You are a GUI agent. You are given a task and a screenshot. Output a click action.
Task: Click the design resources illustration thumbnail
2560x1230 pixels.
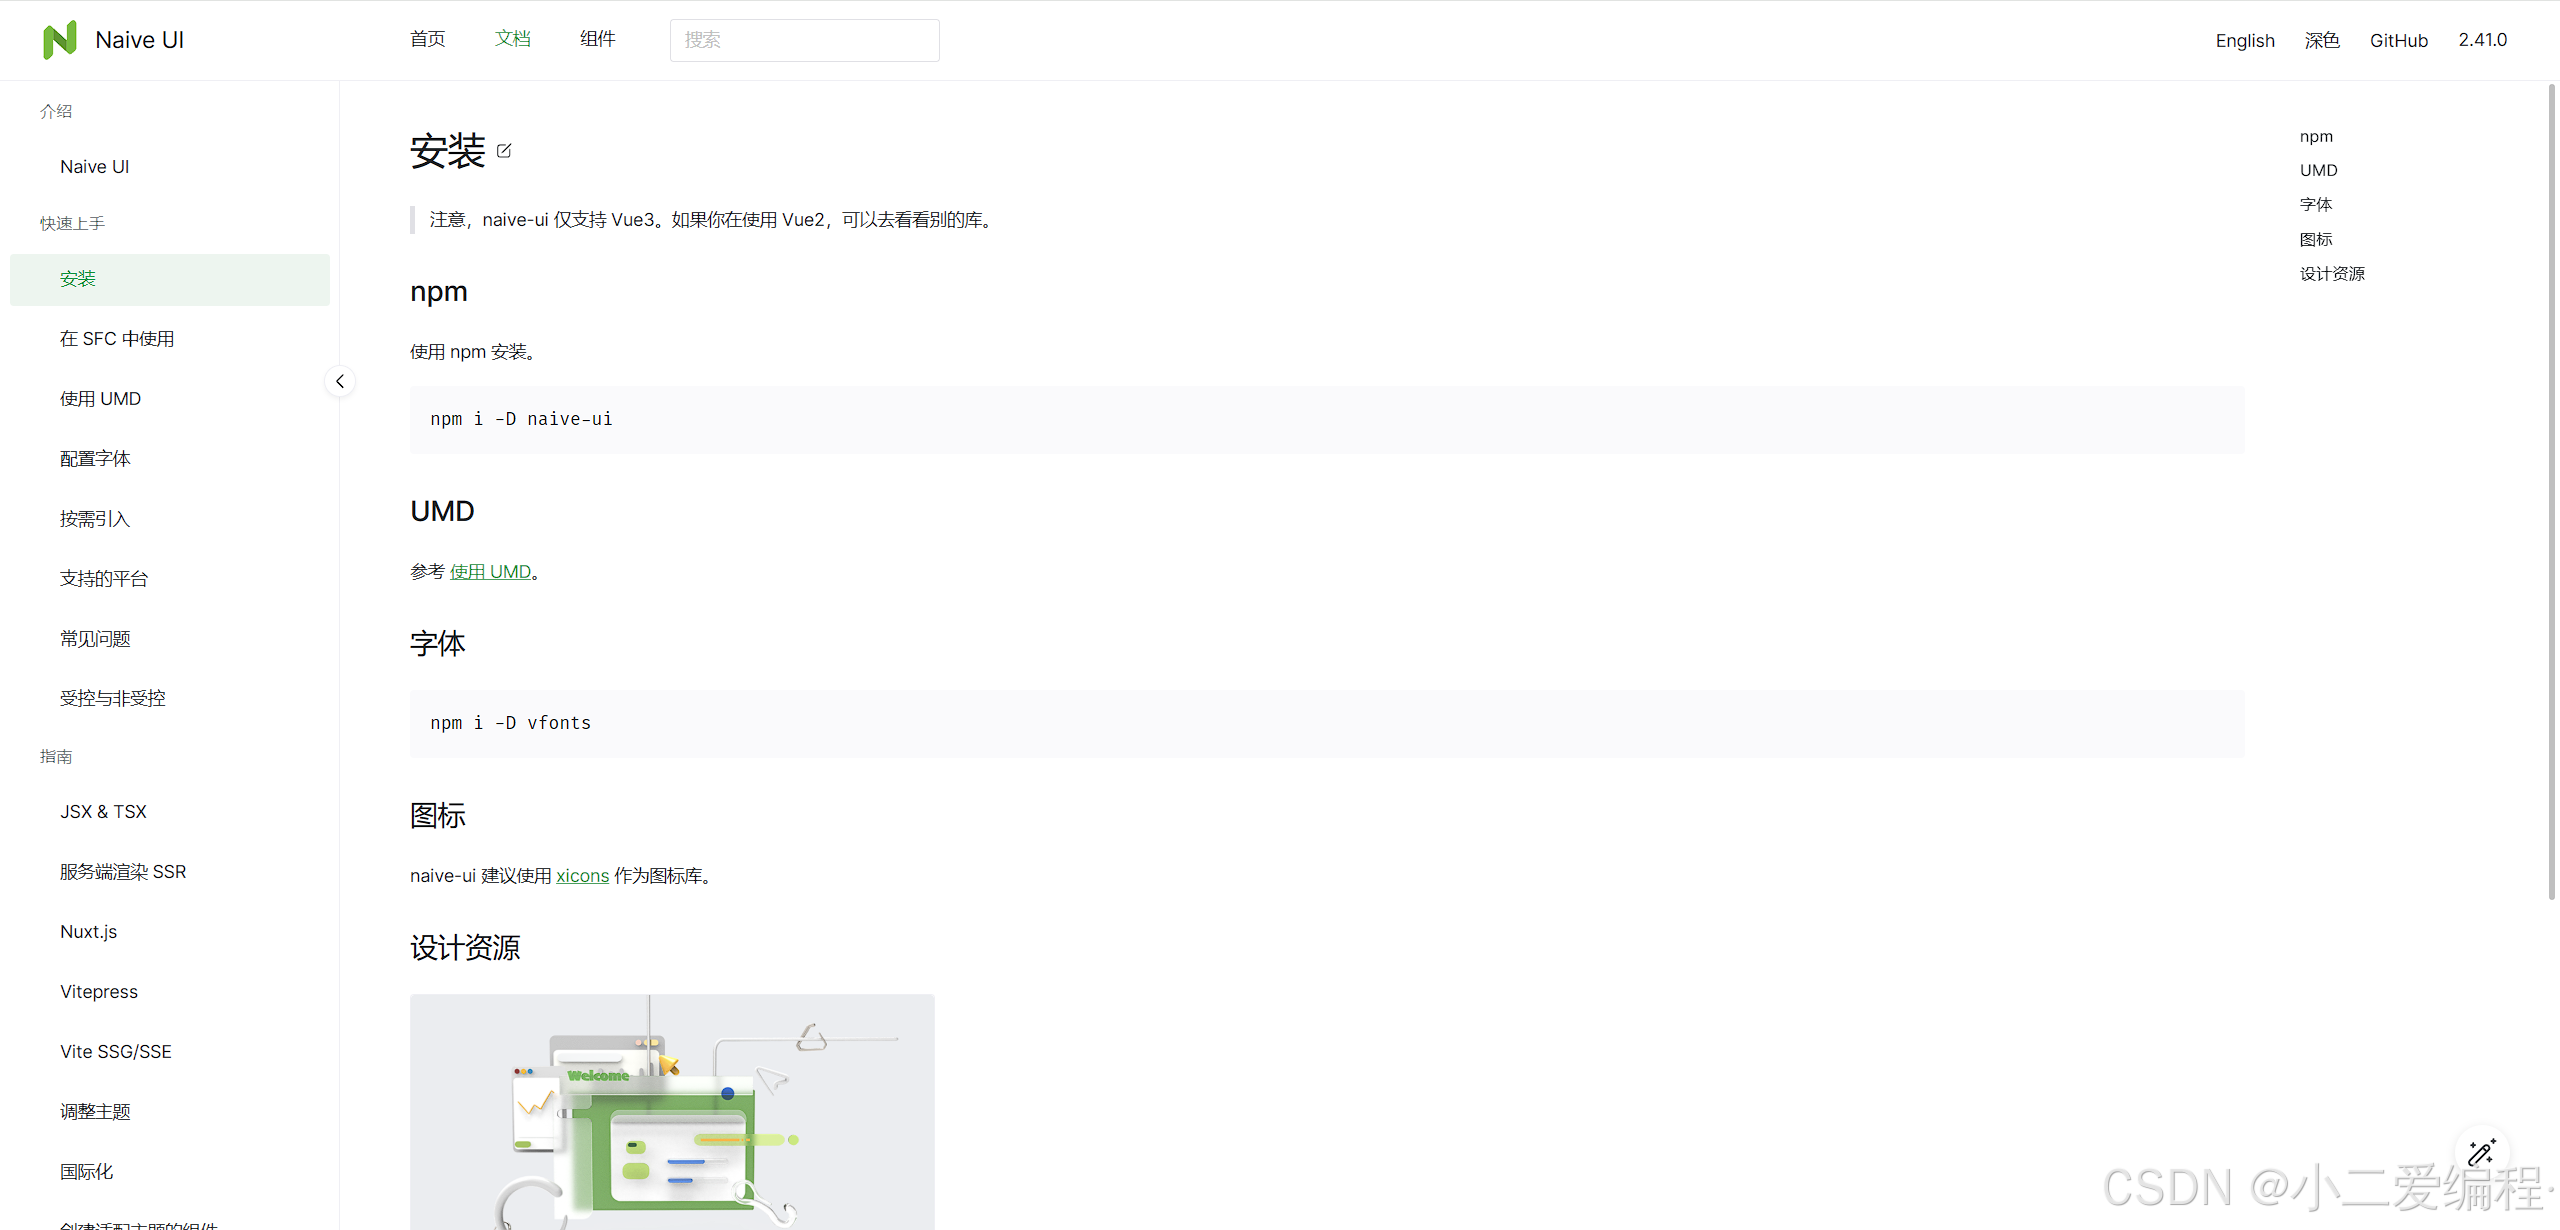pos(672,1110)
